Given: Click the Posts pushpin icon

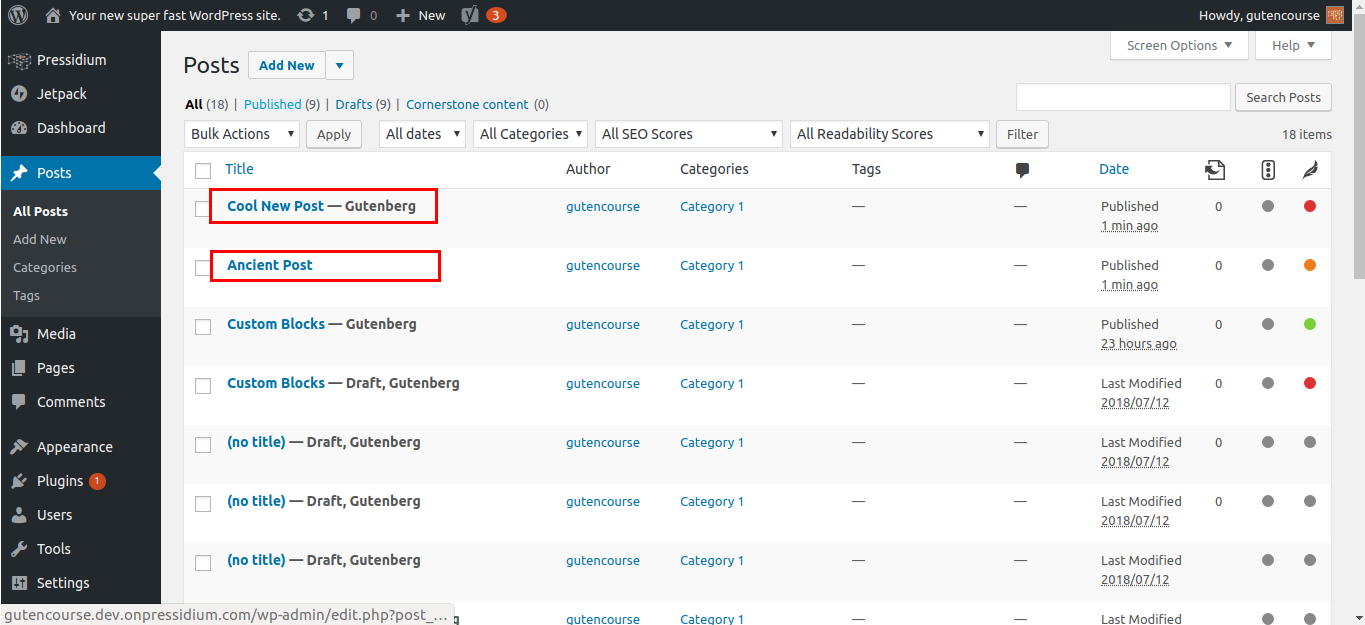Looking at the screenshot, I should pos(19,173).
